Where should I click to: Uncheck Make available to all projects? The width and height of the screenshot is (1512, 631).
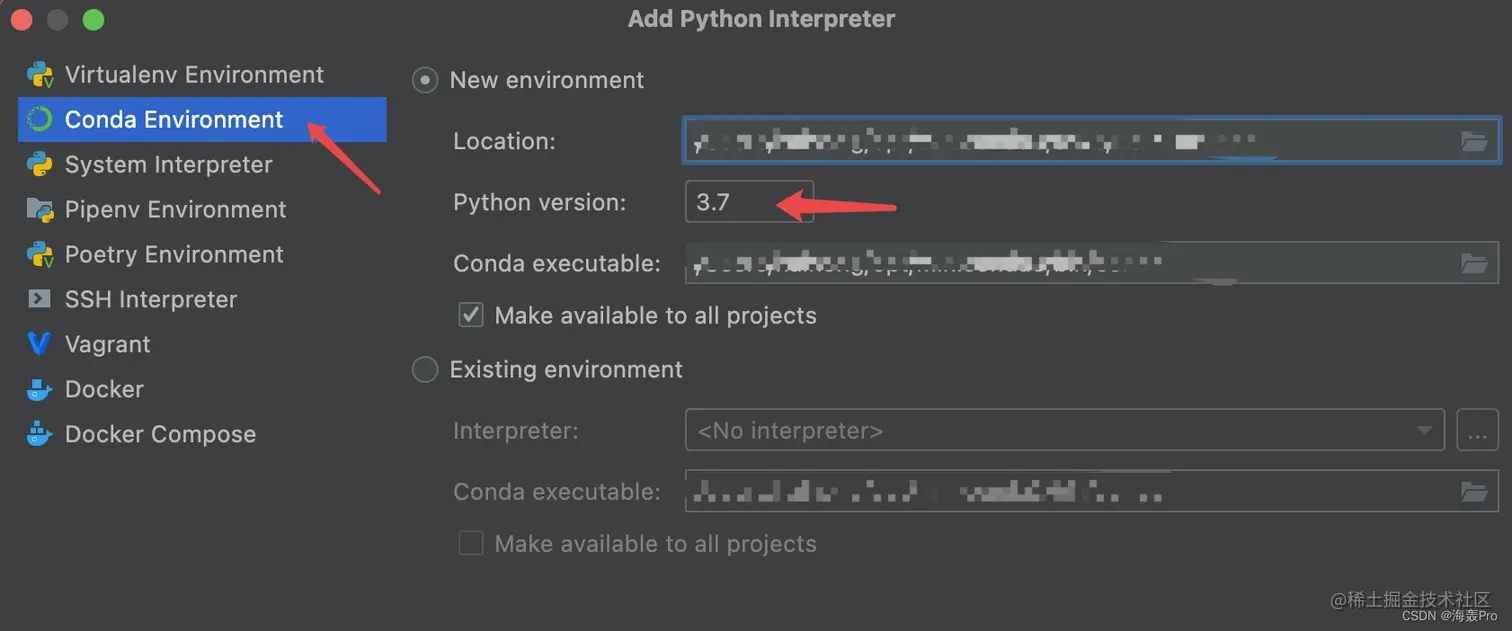coord(471,315)
